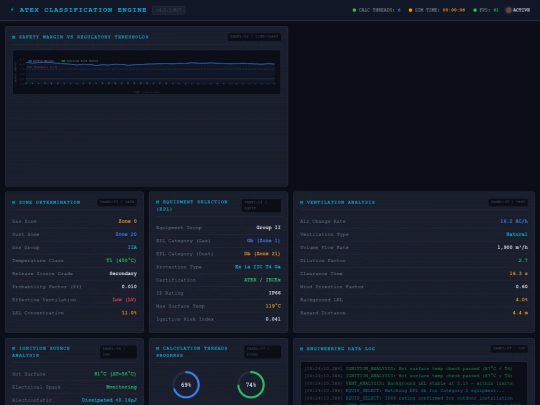Click the Equipment Selection panel tag badge
Image resolution: width=540 pixels, height=405 pixels.
261,205
